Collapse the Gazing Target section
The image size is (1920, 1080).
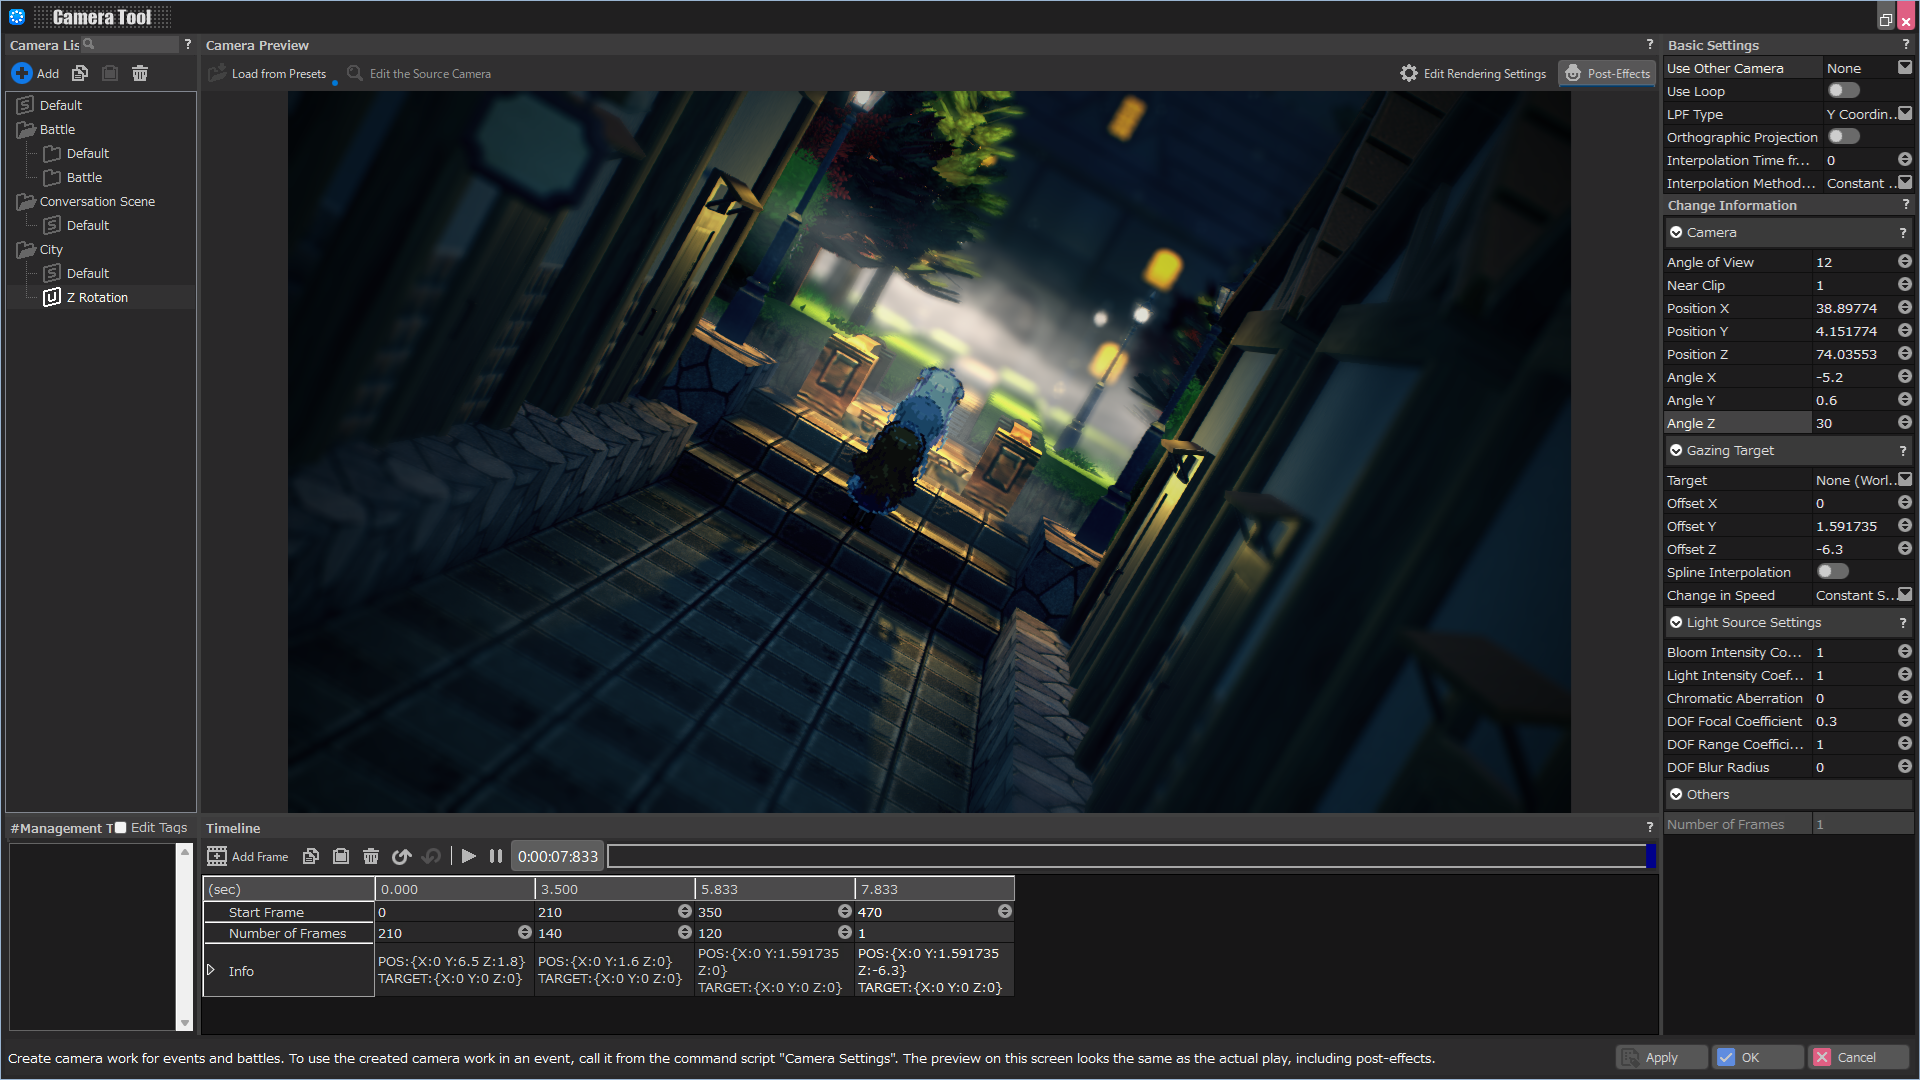tap(1677, 451)
